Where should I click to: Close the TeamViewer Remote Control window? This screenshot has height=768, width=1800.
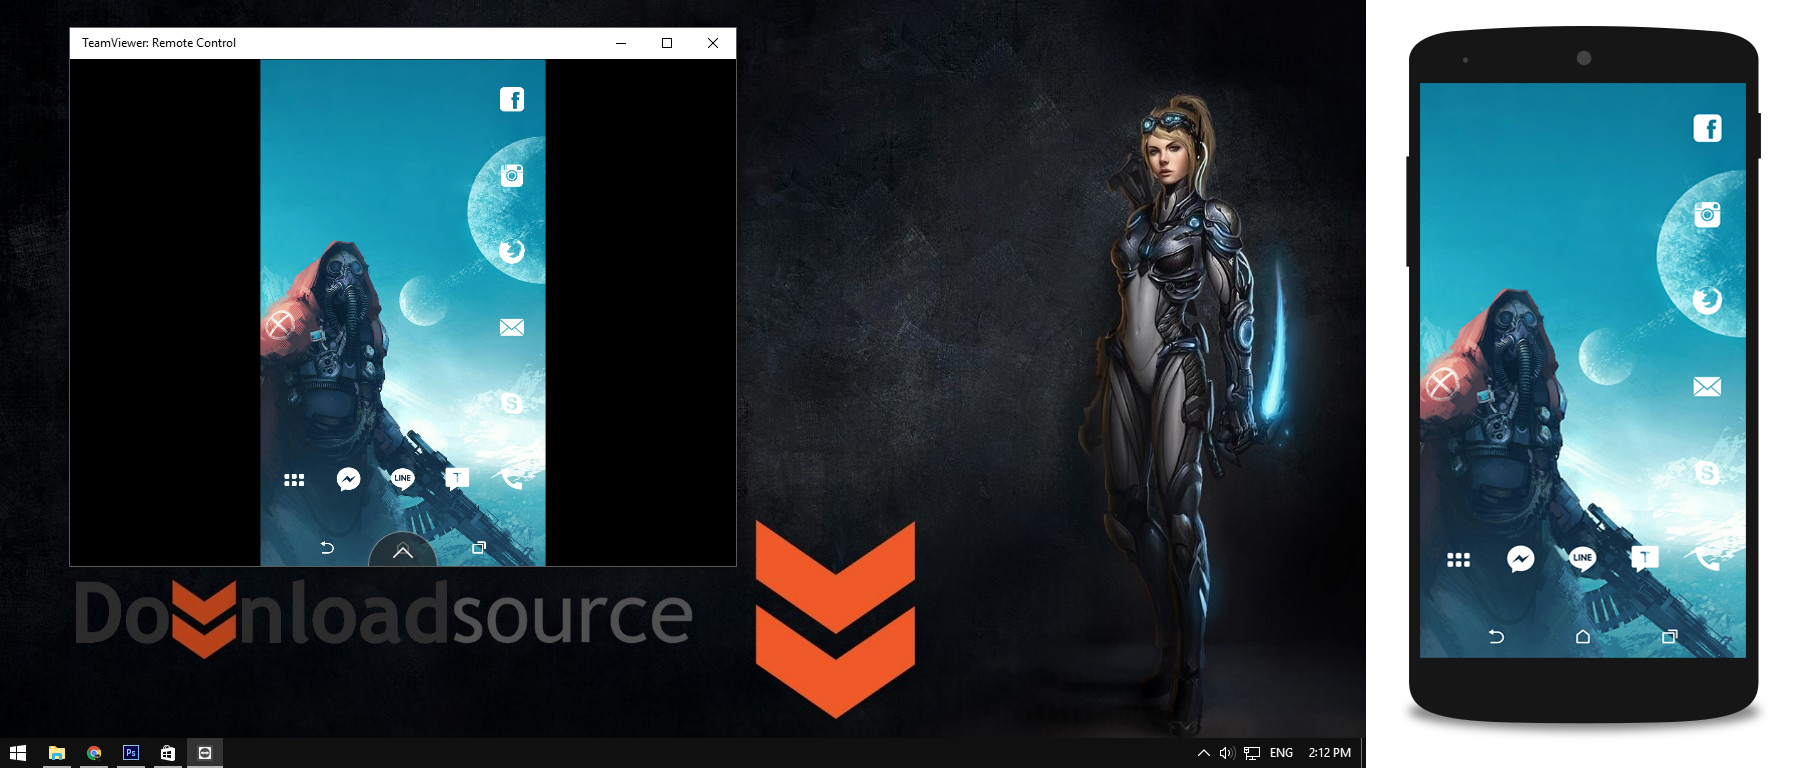pyautogui.click(x=713, y=43)
